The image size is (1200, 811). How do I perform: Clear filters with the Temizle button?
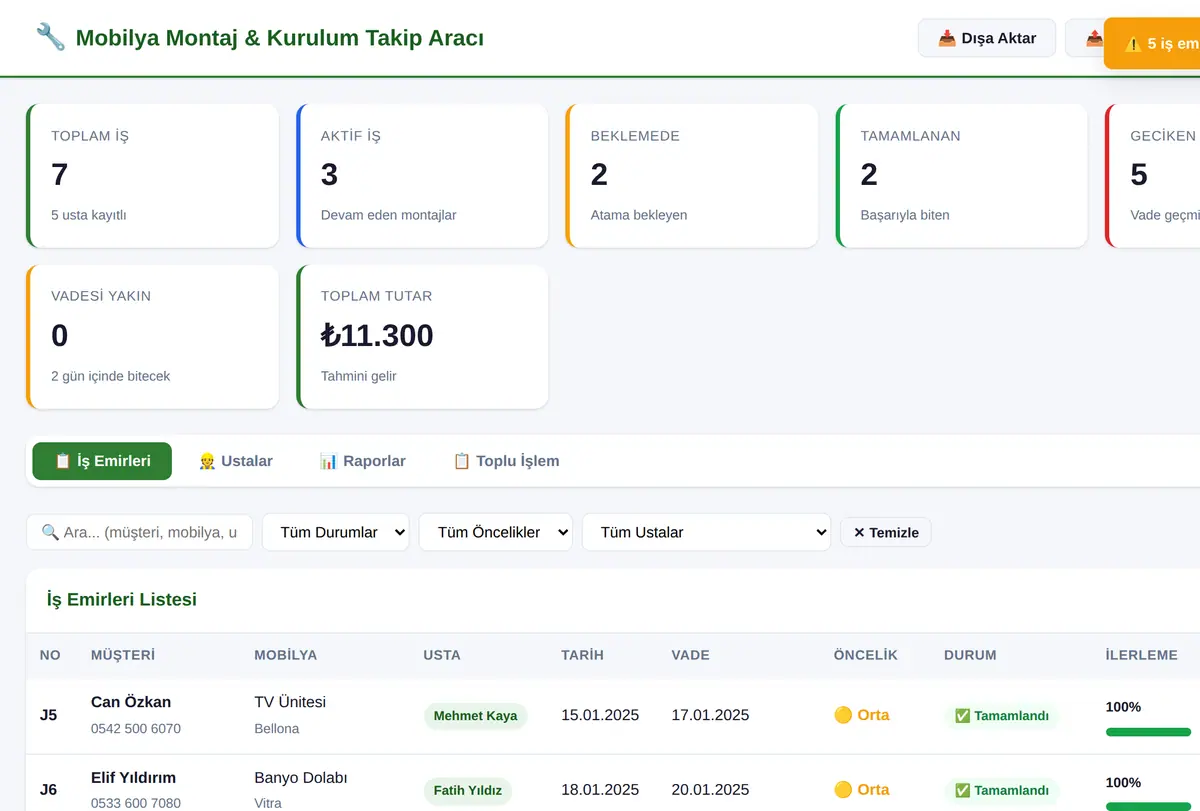(886, 532)
